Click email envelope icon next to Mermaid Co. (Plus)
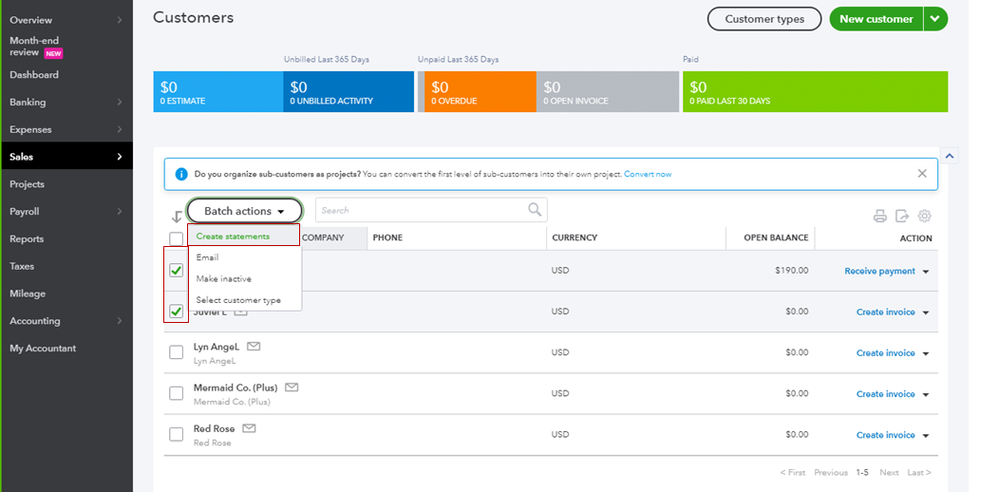Image resolution: width=999 pixels, height=492 pixels. (x=292, y=387)
